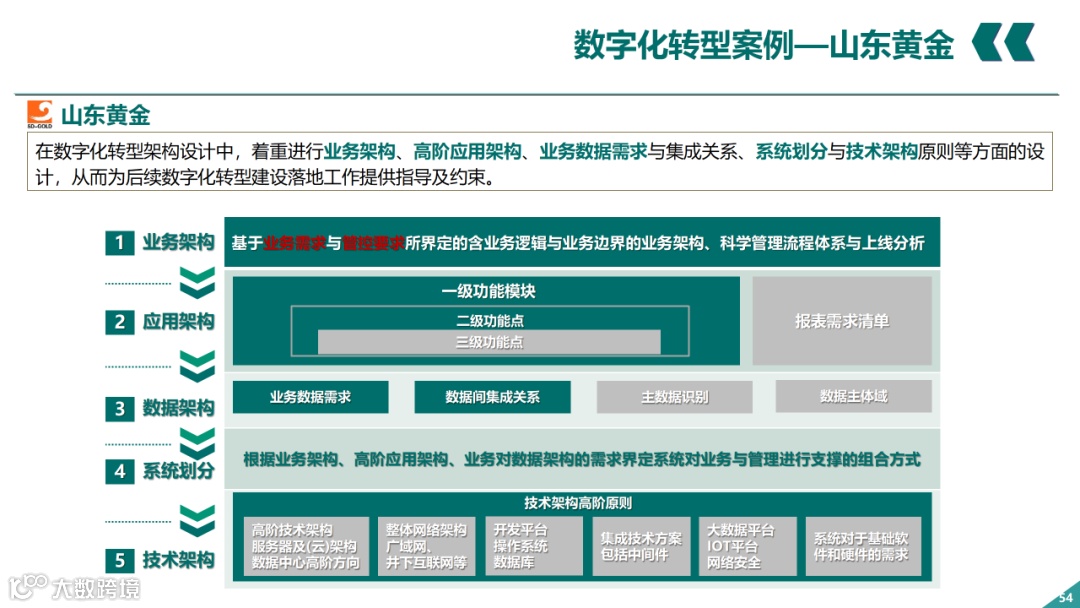The image size is (1080, 608).
Task: Click the red 业务需求 highlighted words
Action: click(x=294, y=243)
